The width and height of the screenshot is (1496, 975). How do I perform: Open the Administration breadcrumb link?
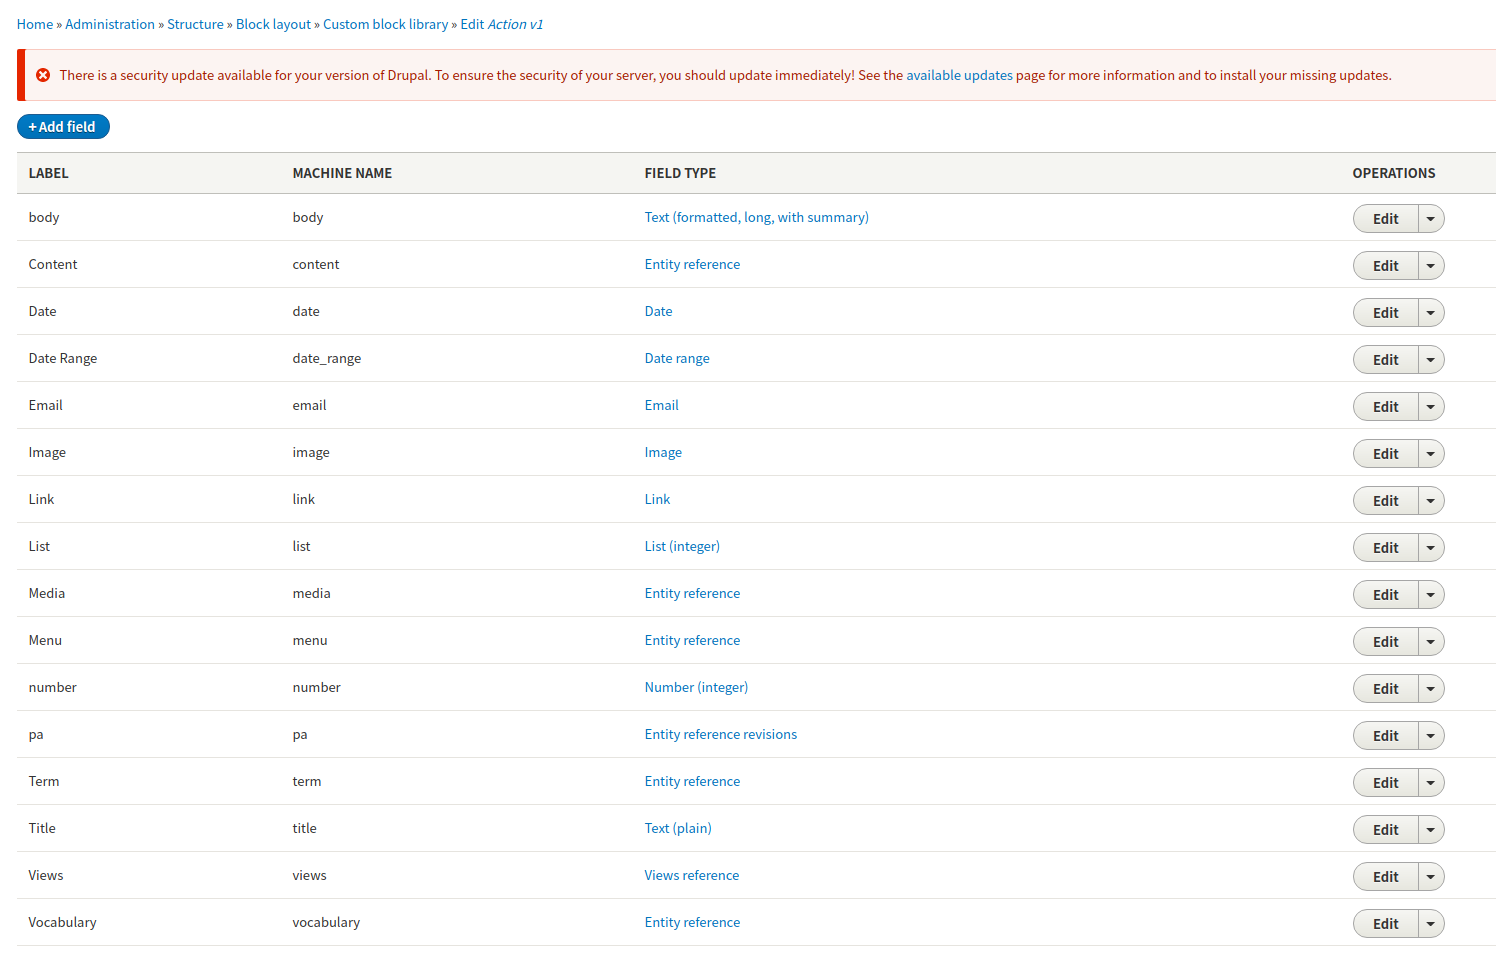point(110,24)
